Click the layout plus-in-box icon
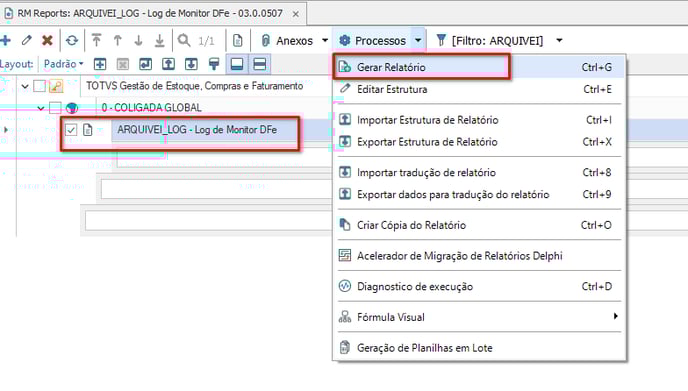The width and height of the screenshot is (688, 391). [x=100, y=65]
